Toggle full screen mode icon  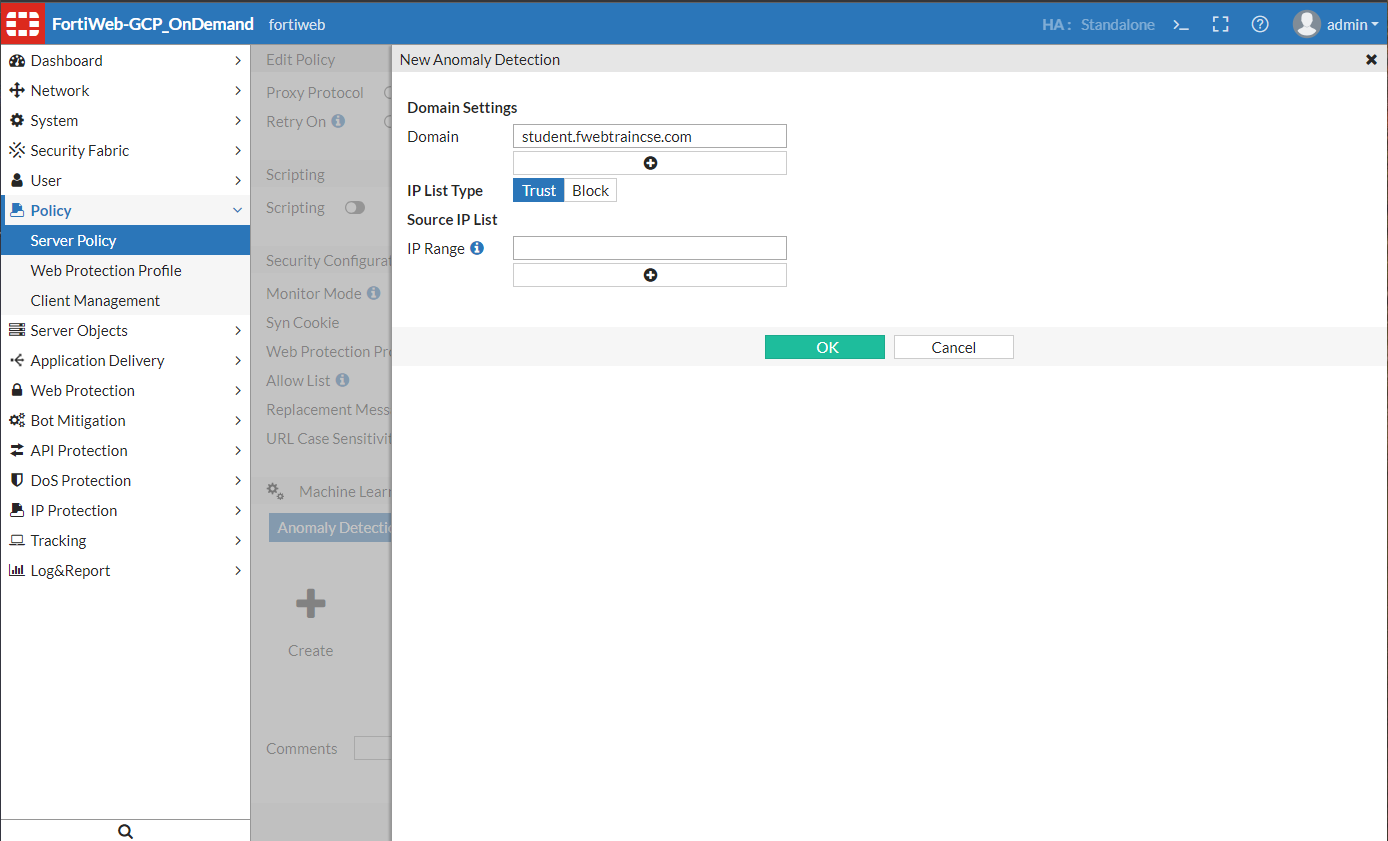click(x=1220, y=24)
